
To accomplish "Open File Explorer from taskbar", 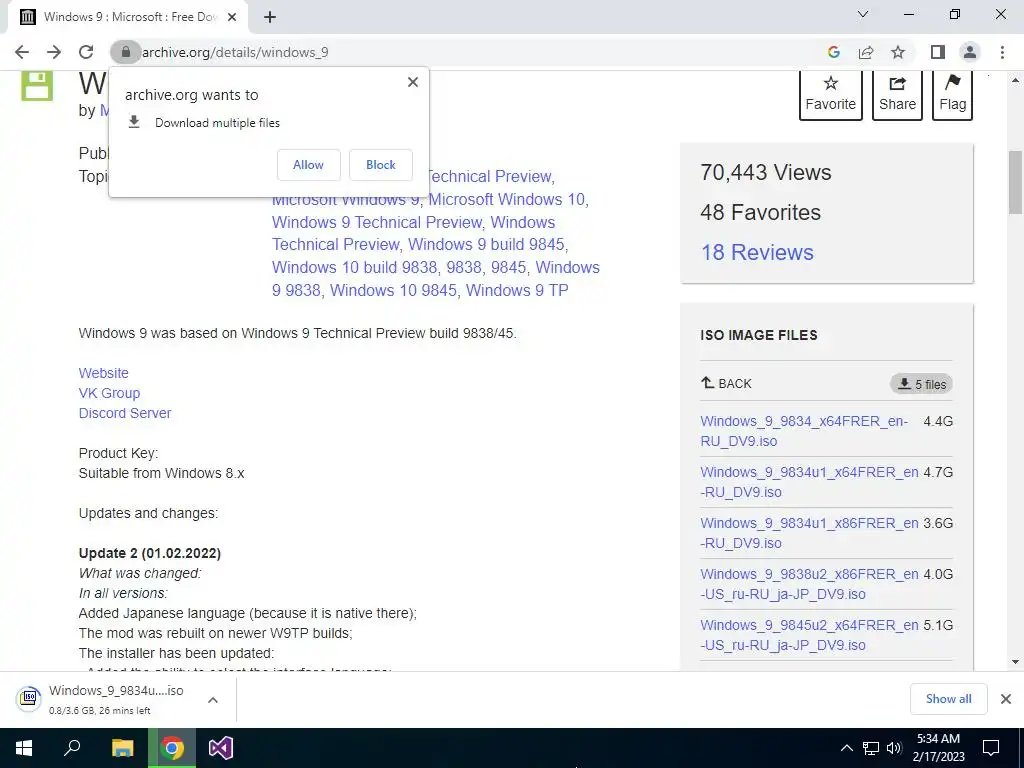I will click(122, 748).
